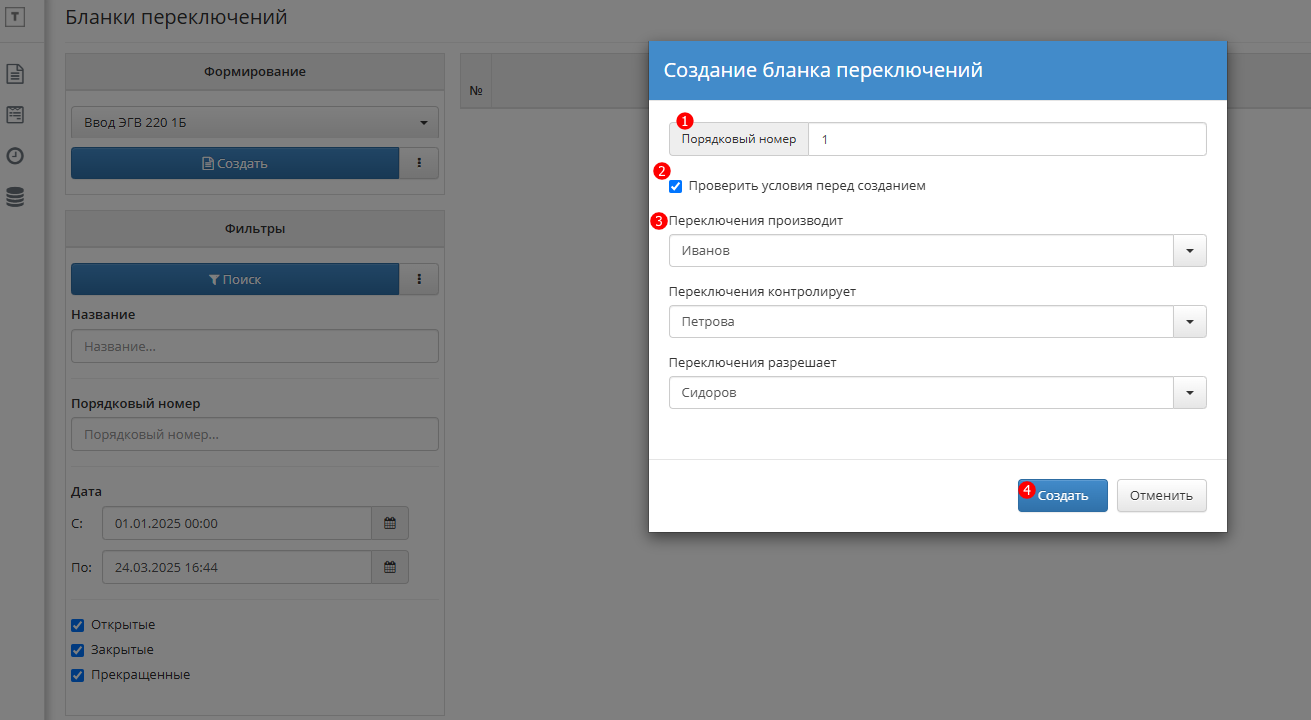The width and height of the screenshot is (1311, 720).
Task: Expand the Переключения контролирует dropdown arrow
Action: coord(1190,322)
